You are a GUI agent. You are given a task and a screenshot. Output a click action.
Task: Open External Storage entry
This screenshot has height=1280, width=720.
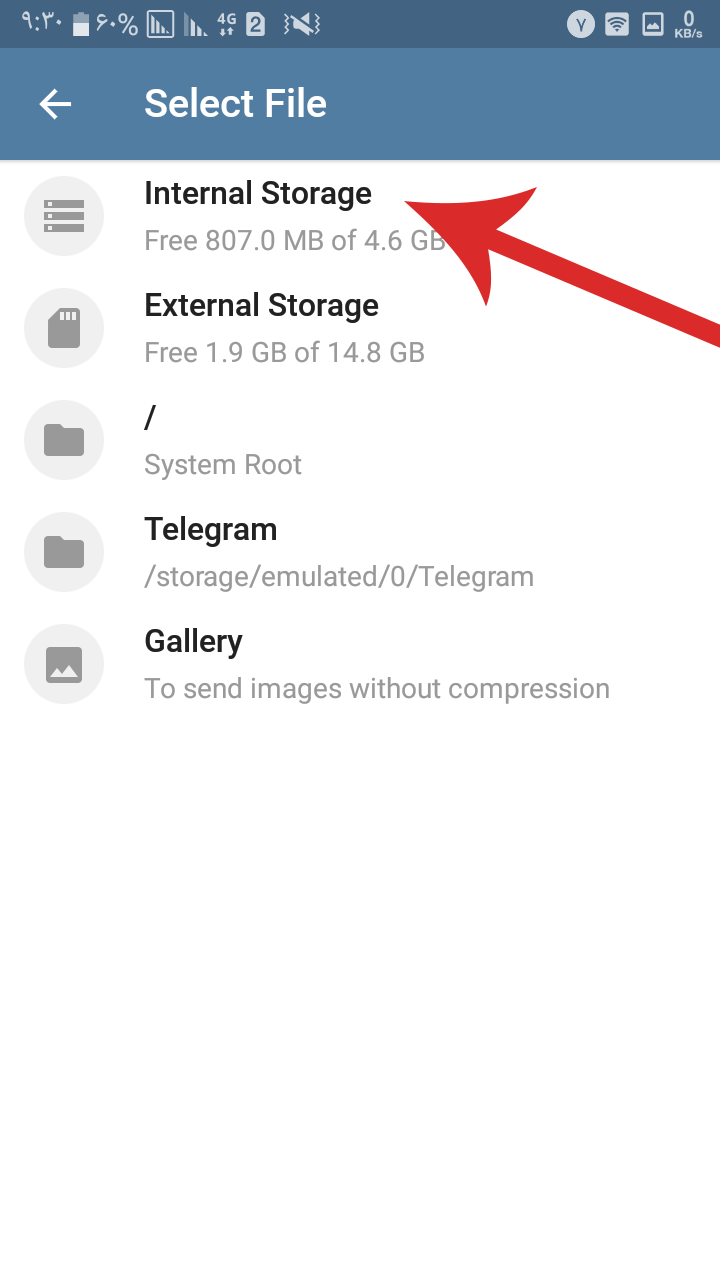[x=360, y=328]
